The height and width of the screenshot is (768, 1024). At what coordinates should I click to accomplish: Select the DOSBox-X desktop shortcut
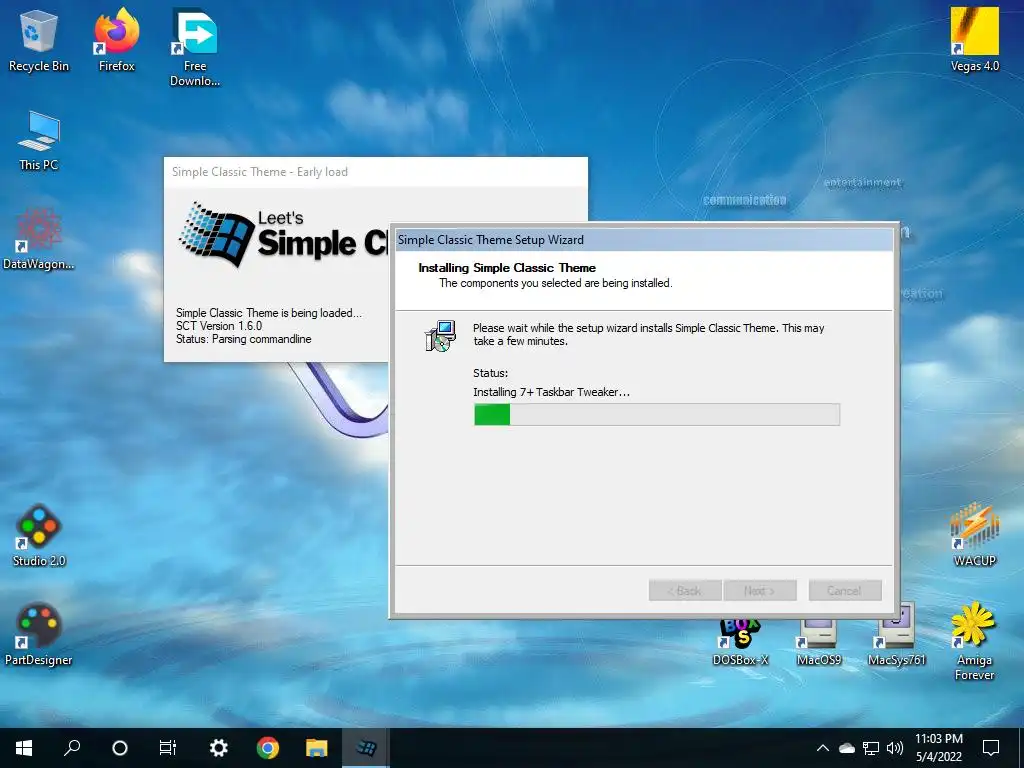click(x=740, y=641)
